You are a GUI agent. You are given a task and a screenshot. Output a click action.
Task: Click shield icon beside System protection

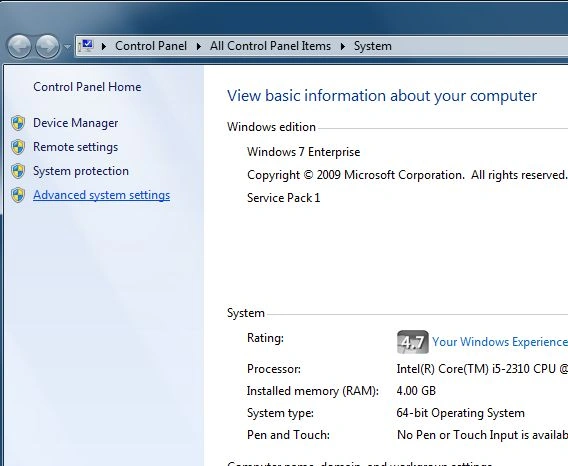click(18, 171)
